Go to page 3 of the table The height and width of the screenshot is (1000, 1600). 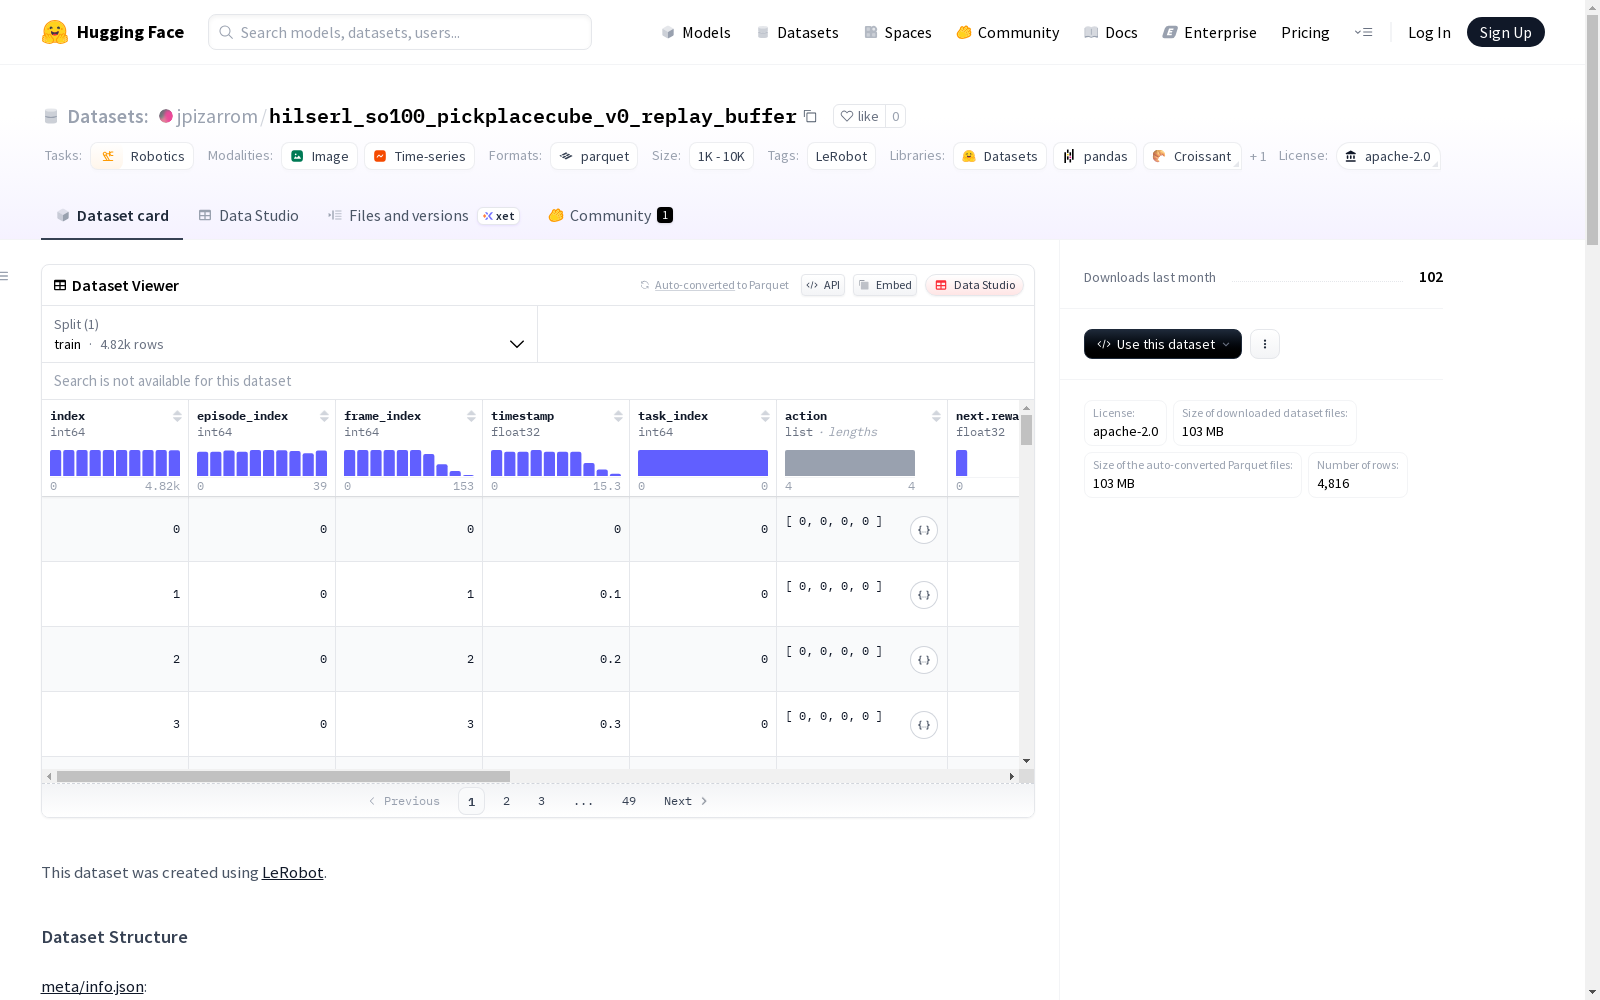coord(542,801)
